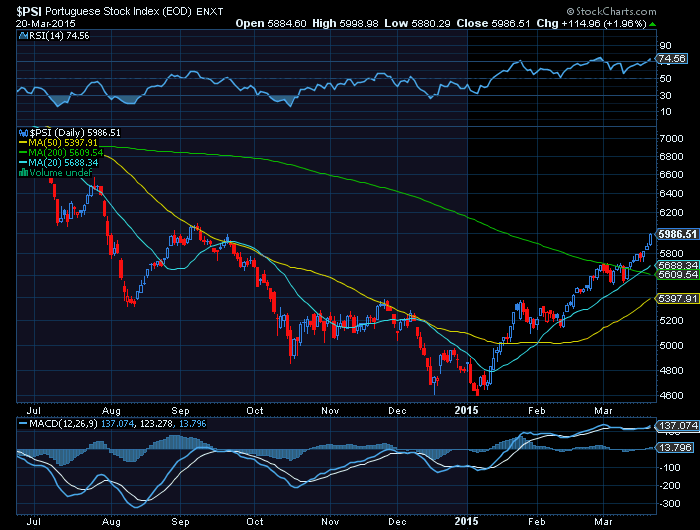Click the RSI 74.56 value tag

pyautogui.click(x=671, y=58)
